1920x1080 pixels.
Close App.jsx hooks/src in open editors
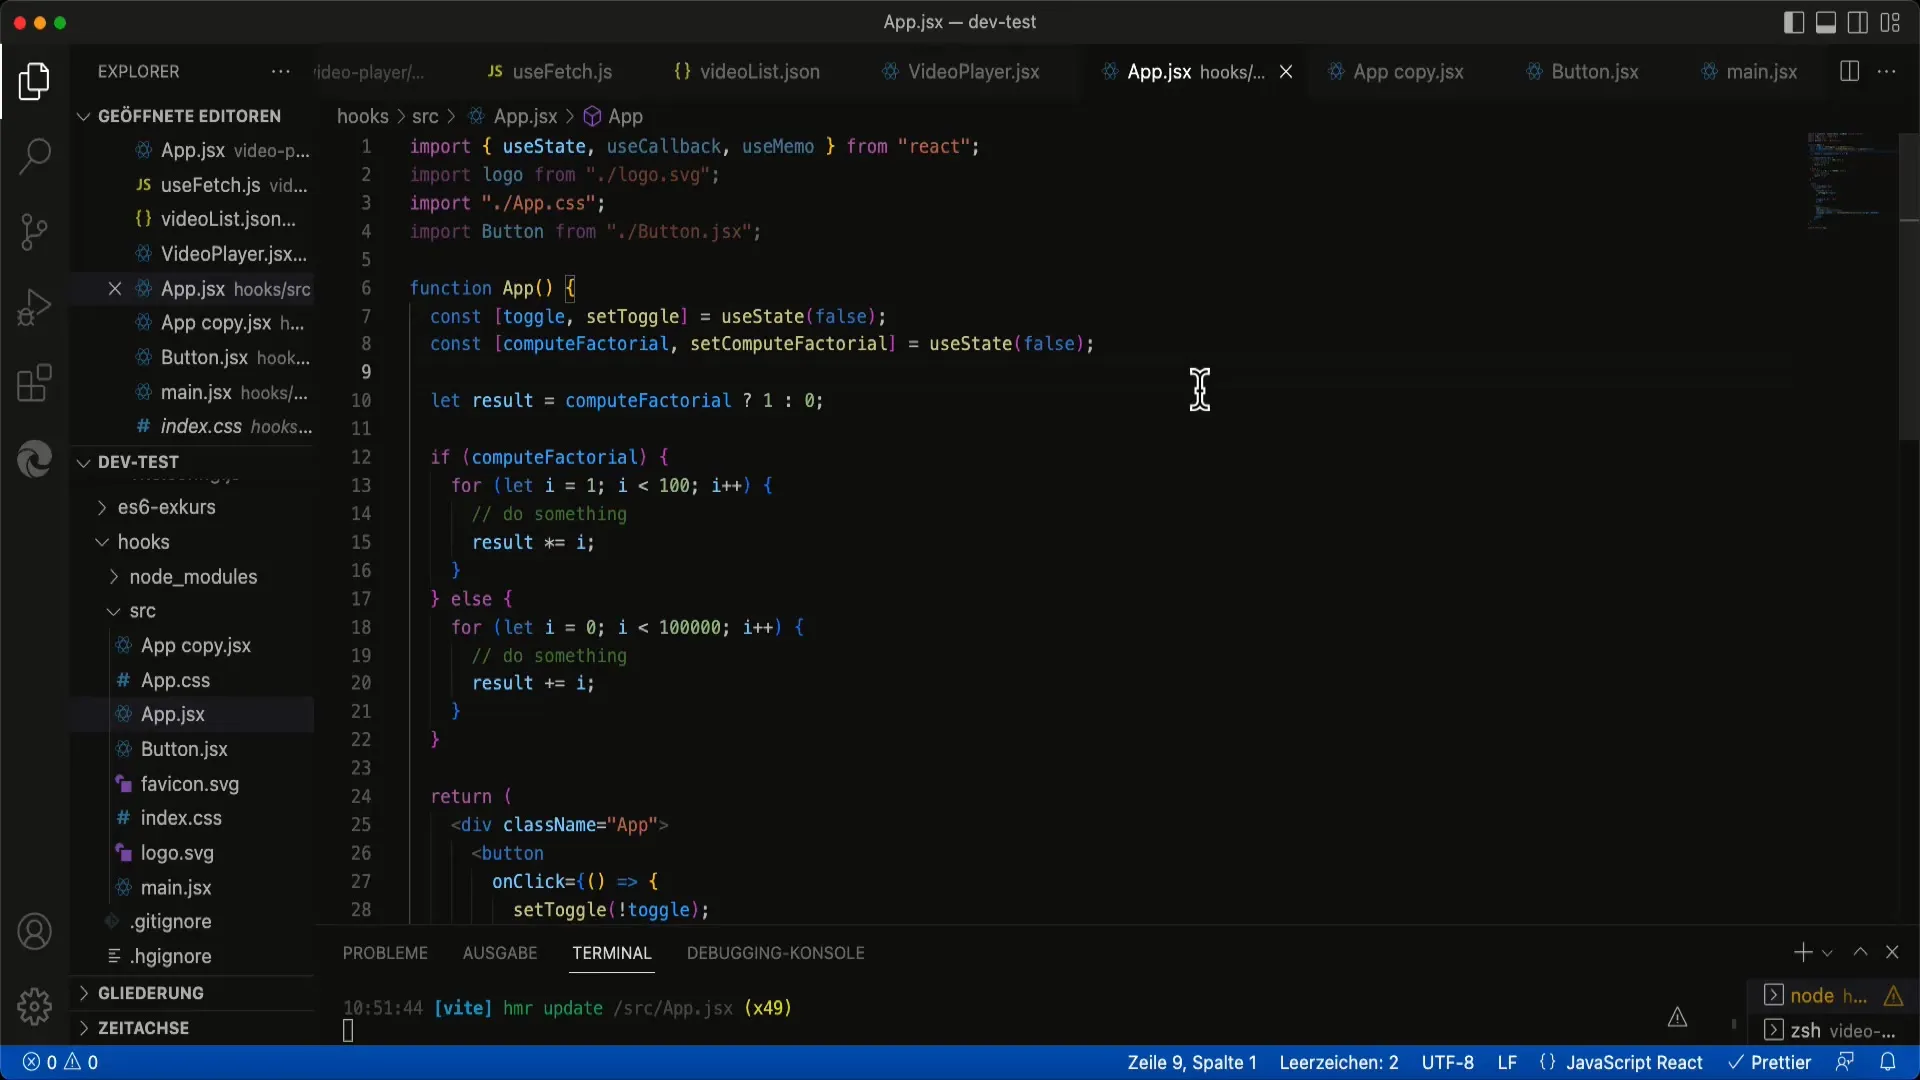[115, 289]
